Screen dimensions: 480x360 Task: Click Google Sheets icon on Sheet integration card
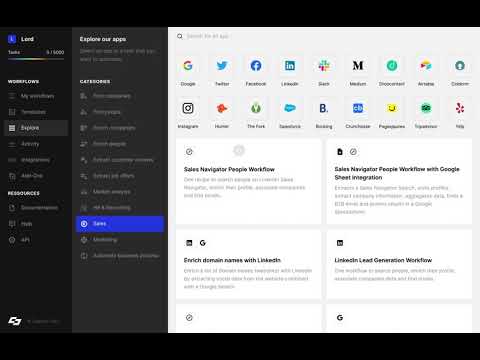[340, 152]
